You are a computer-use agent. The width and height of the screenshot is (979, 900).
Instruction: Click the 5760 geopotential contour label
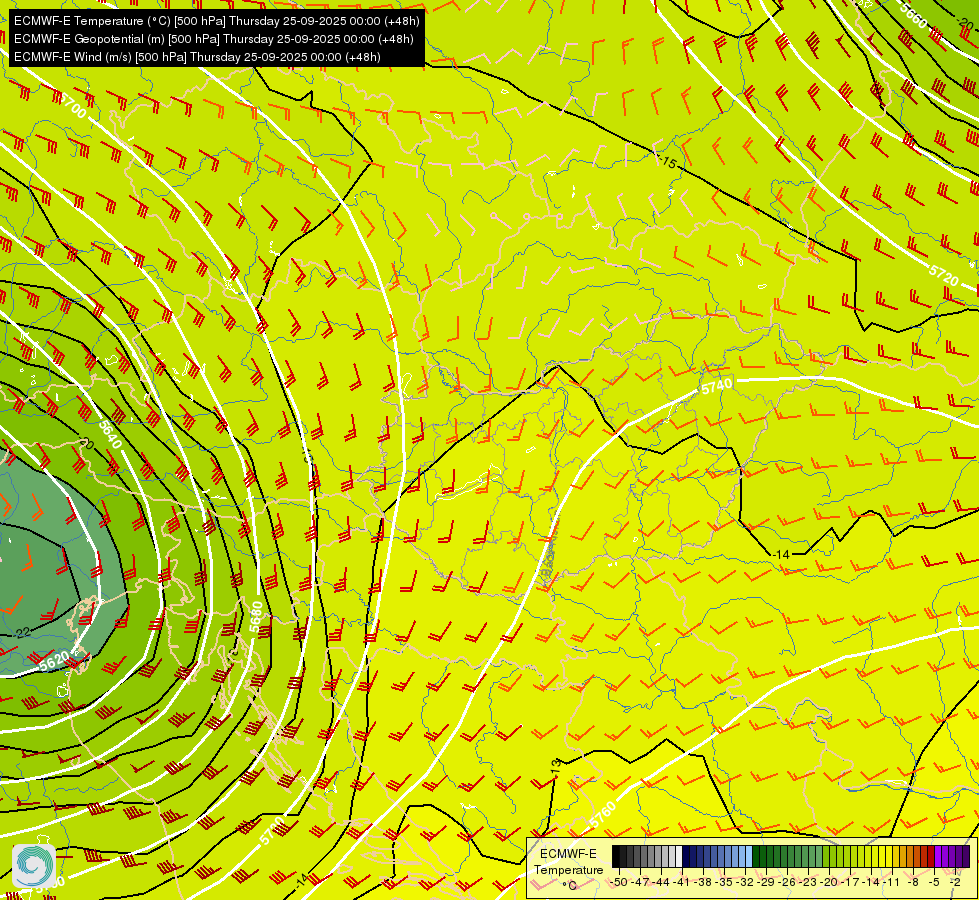coord(603,815)
